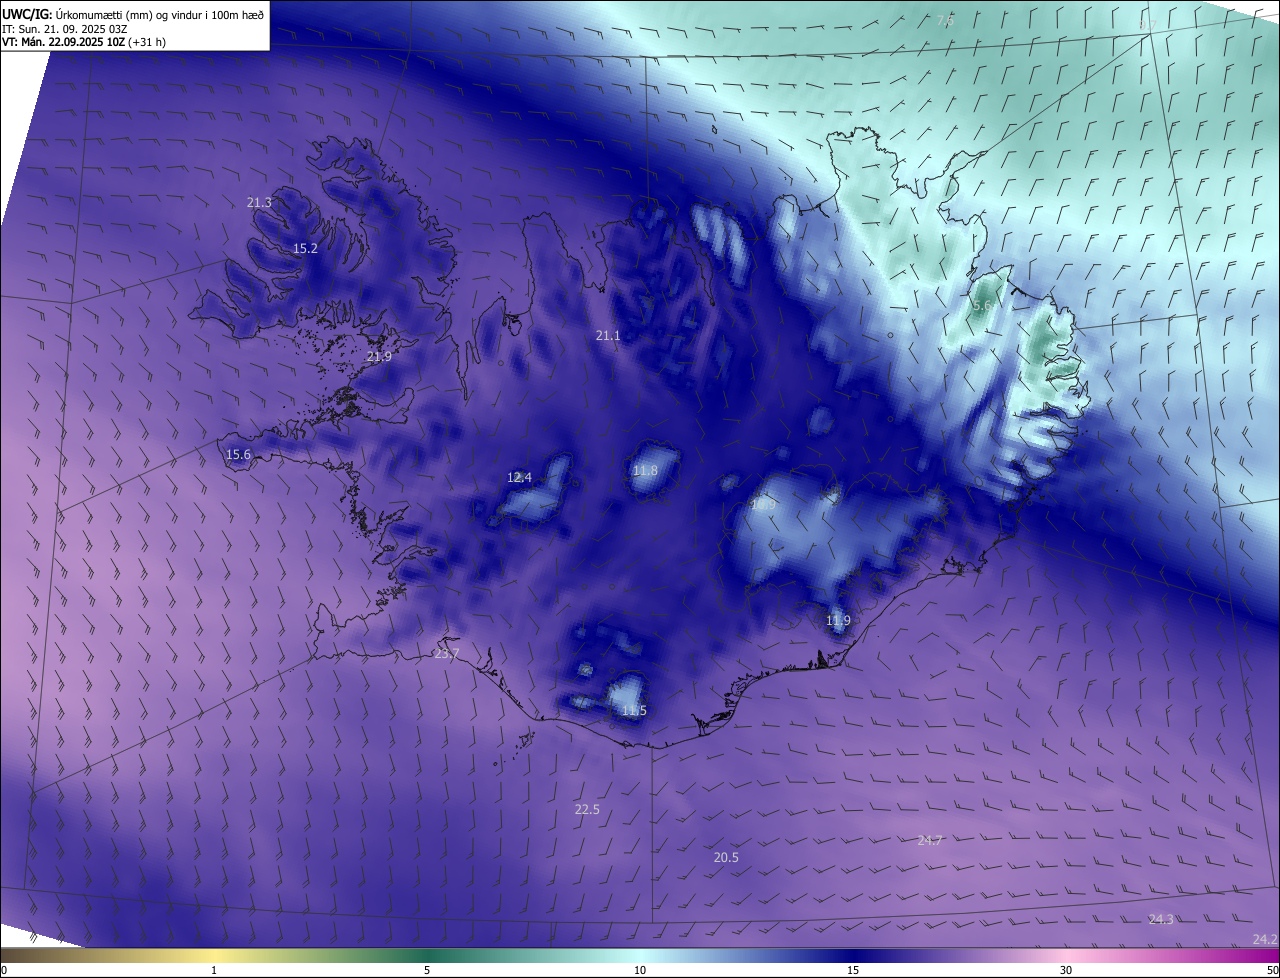Click the map value 12.4
The width and height of the screenshot is (1280, 978).
519,477
